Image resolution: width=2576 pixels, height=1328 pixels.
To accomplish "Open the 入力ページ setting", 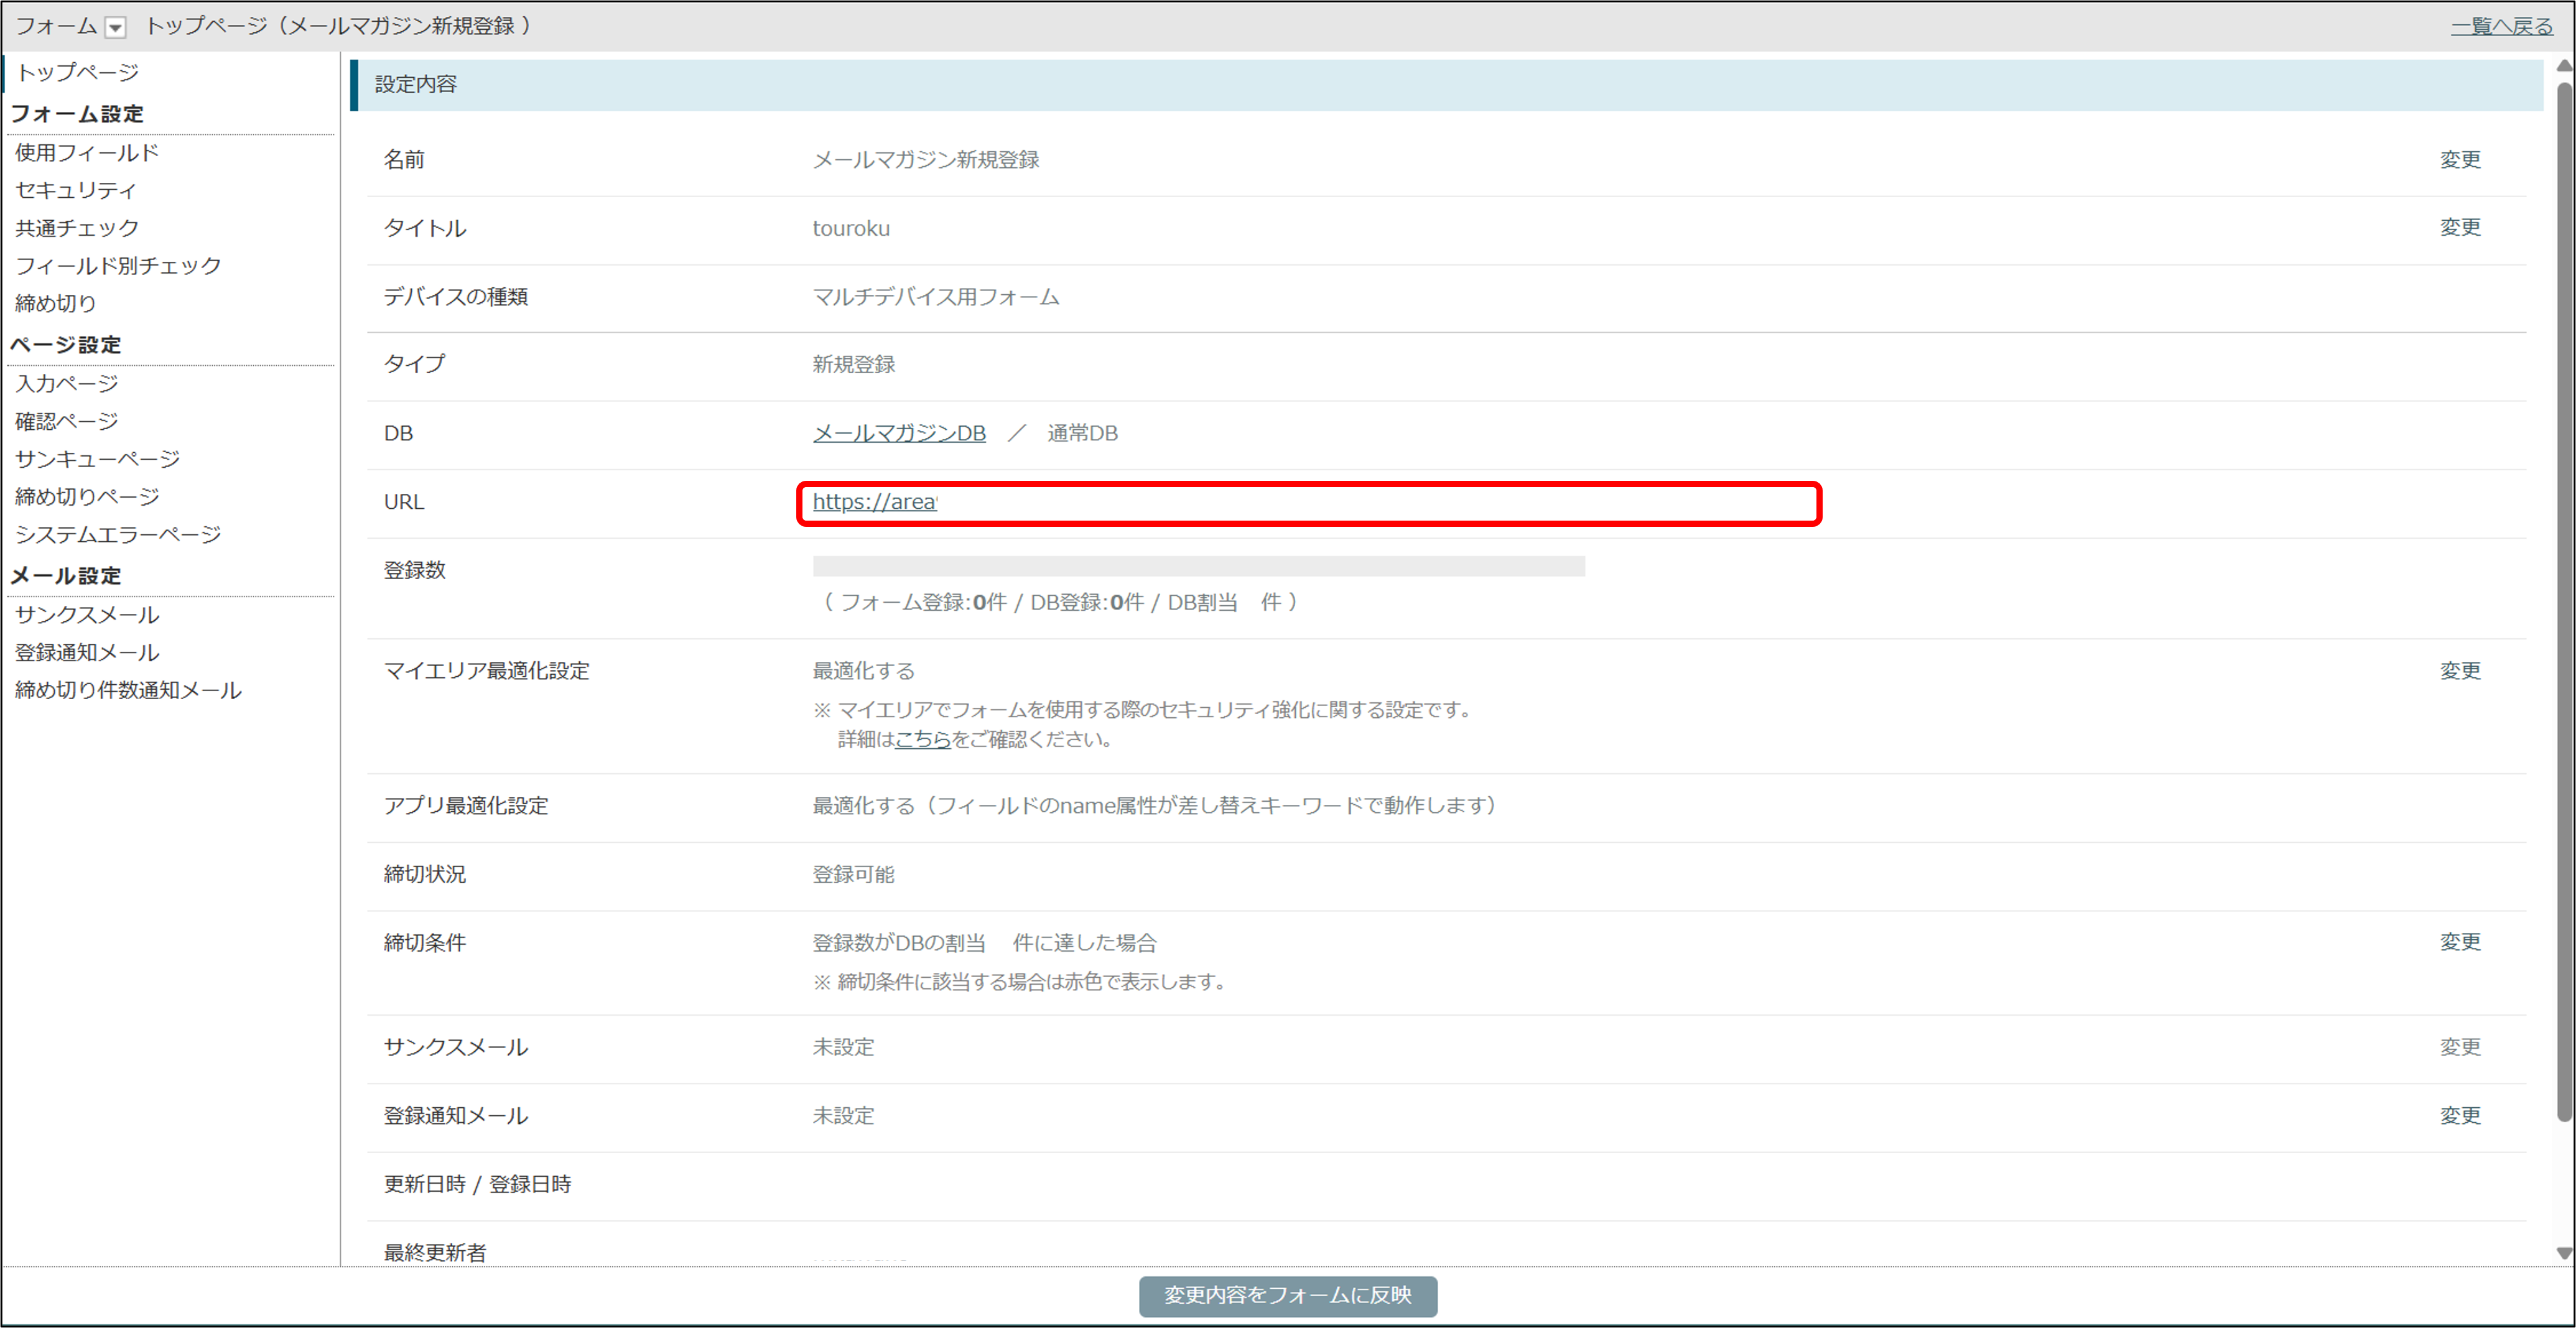I will coord(66,383).
